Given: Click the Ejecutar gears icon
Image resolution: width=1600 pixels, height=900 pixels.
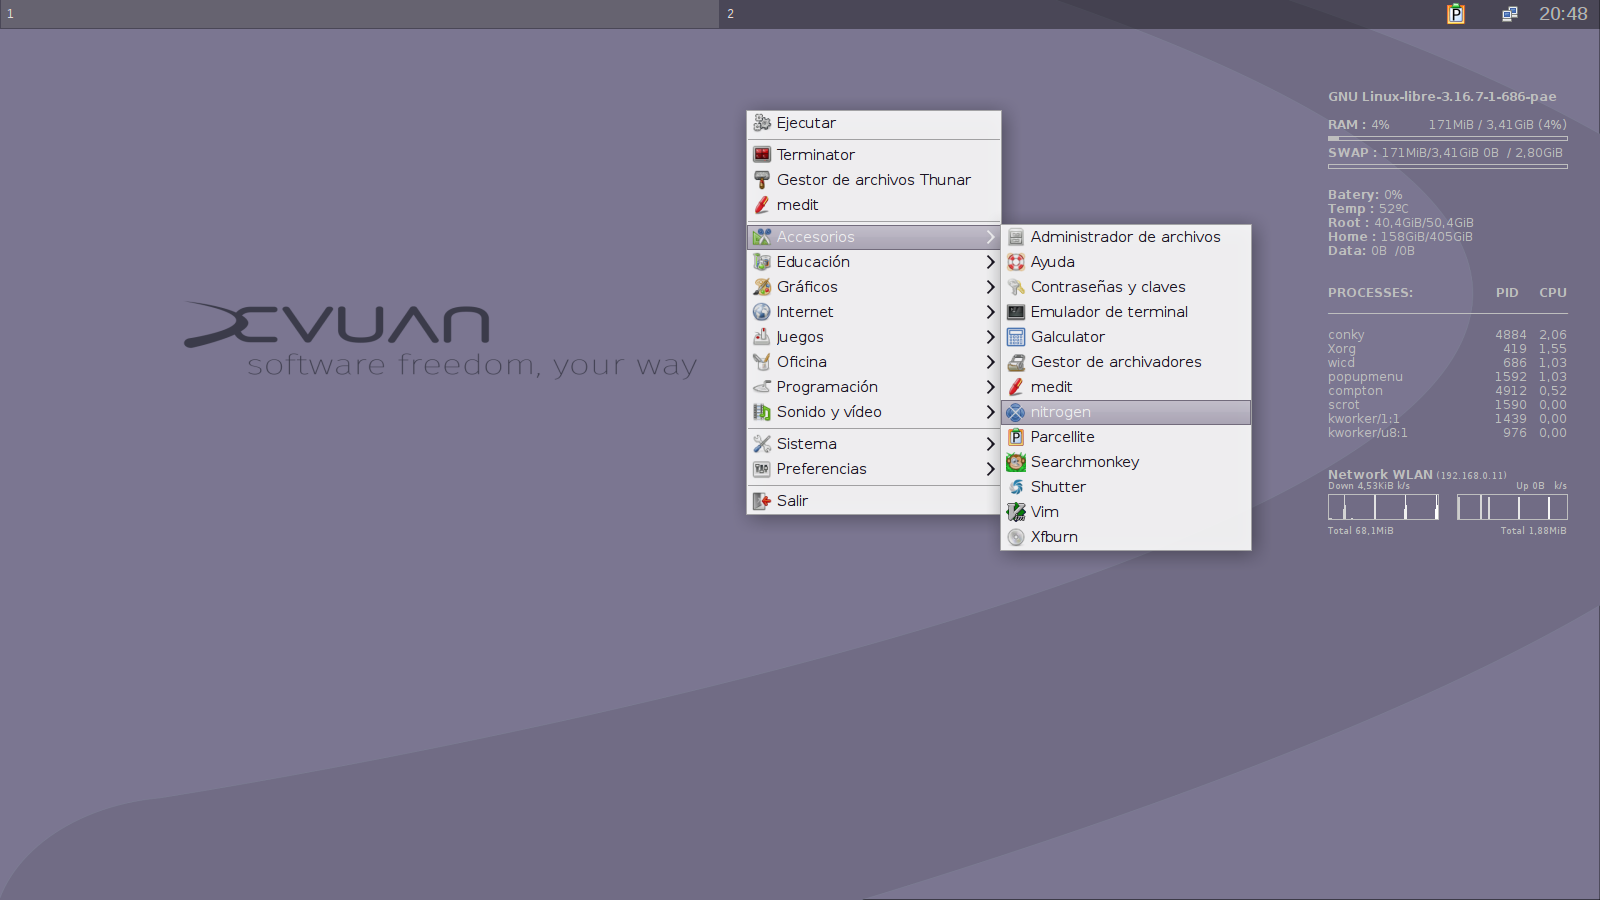Looking at the screenshot, I should pos(762,123).
